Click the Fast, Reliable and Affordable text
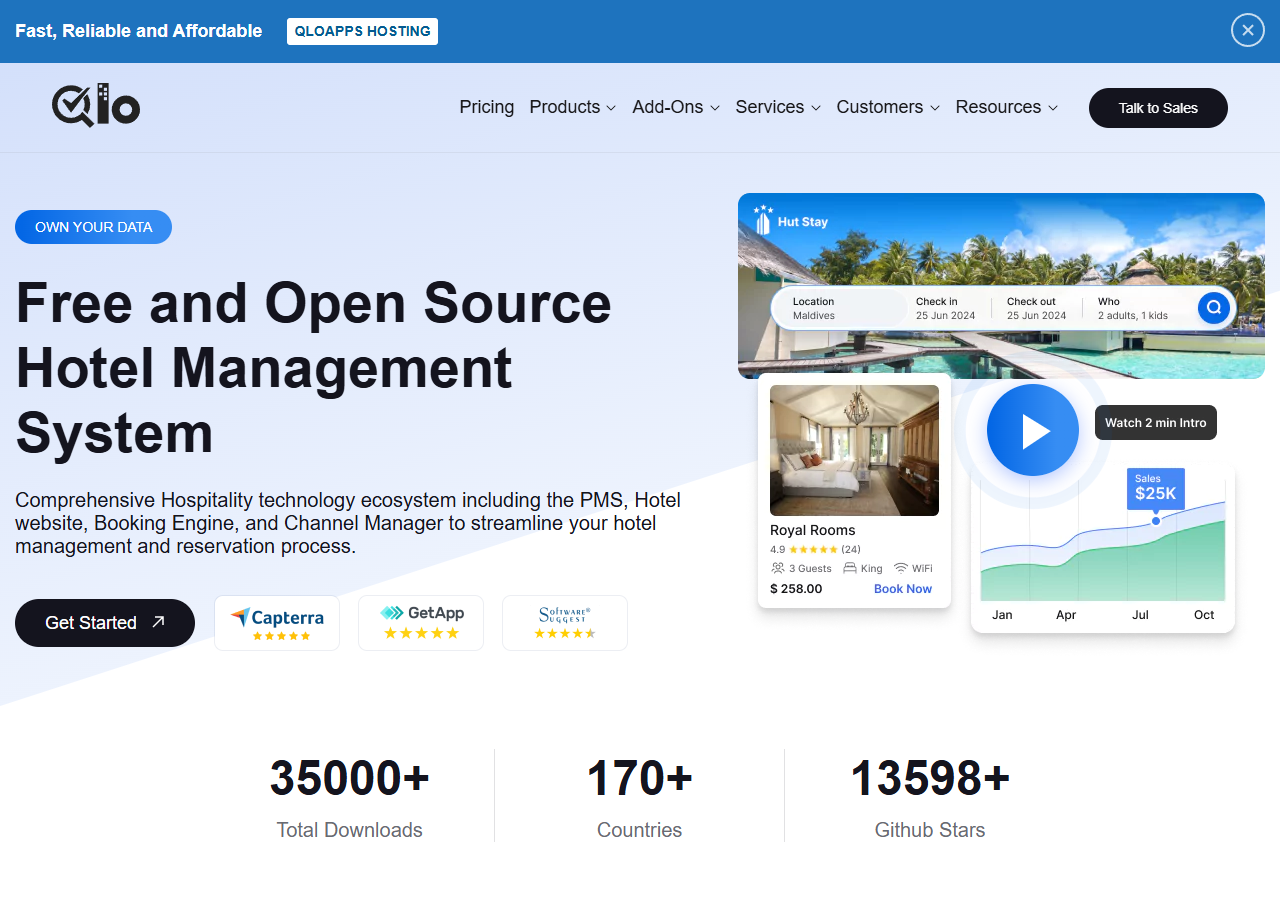Image resolution: width=1280 pixels, height=900 pixels. (139, 31)
